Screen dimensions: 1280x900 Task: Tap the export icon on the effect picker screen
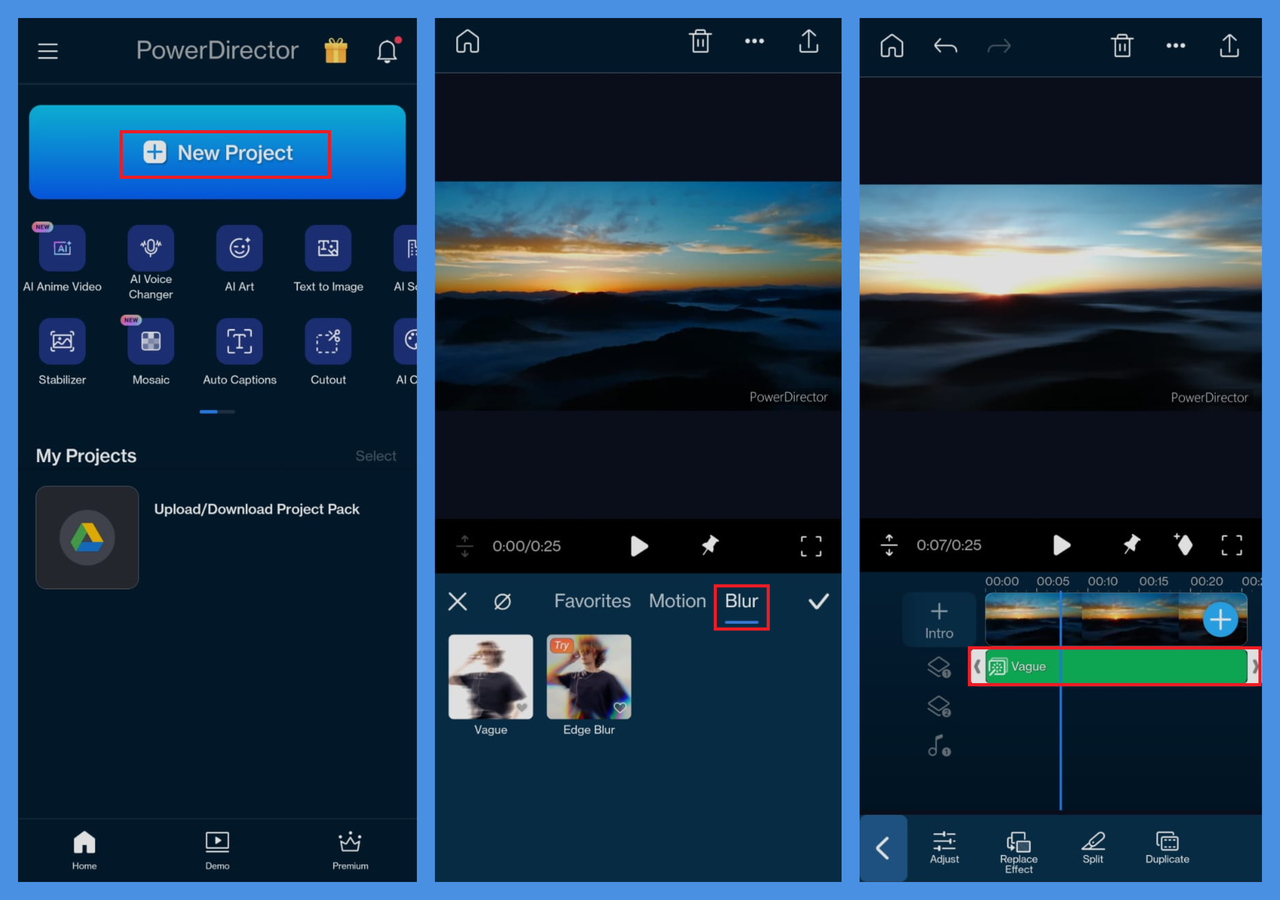808,41
